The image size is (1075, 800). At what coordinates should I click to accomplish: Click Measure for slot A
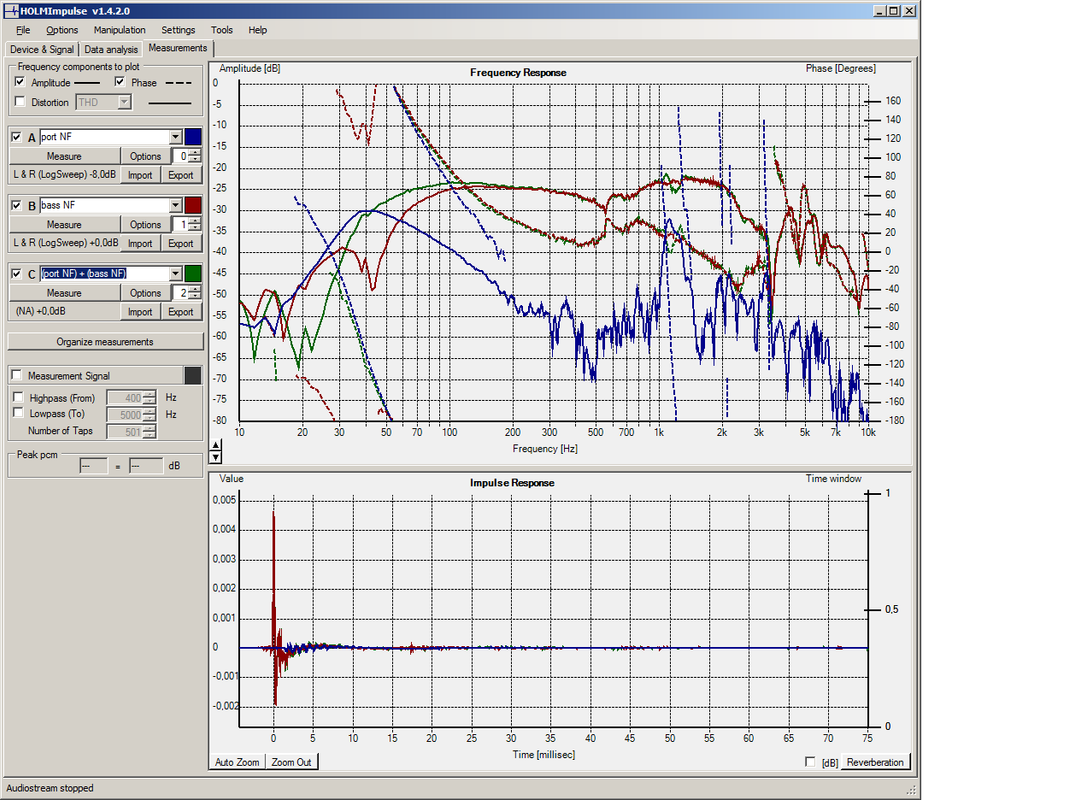tap(64, 156)
